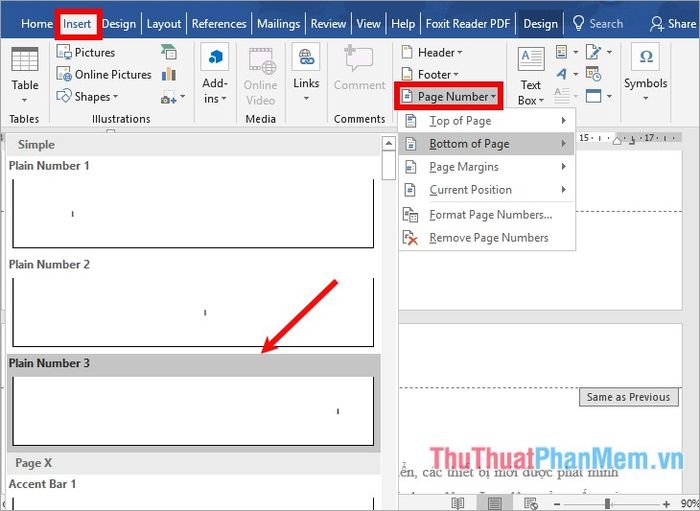Expand the Header dropdown arrow
Screen dimensions: 700x511
click(460, 53)
